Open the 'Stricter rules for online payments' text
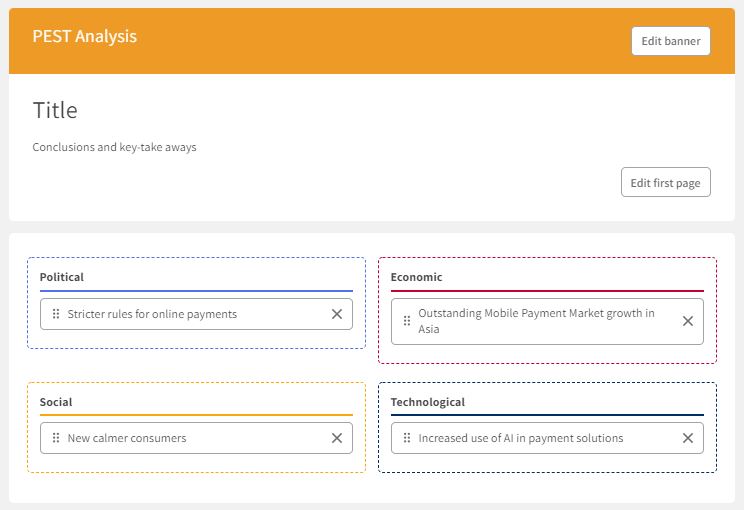The image size is (744, 510). pyautogui.click(x=152, y=314)
